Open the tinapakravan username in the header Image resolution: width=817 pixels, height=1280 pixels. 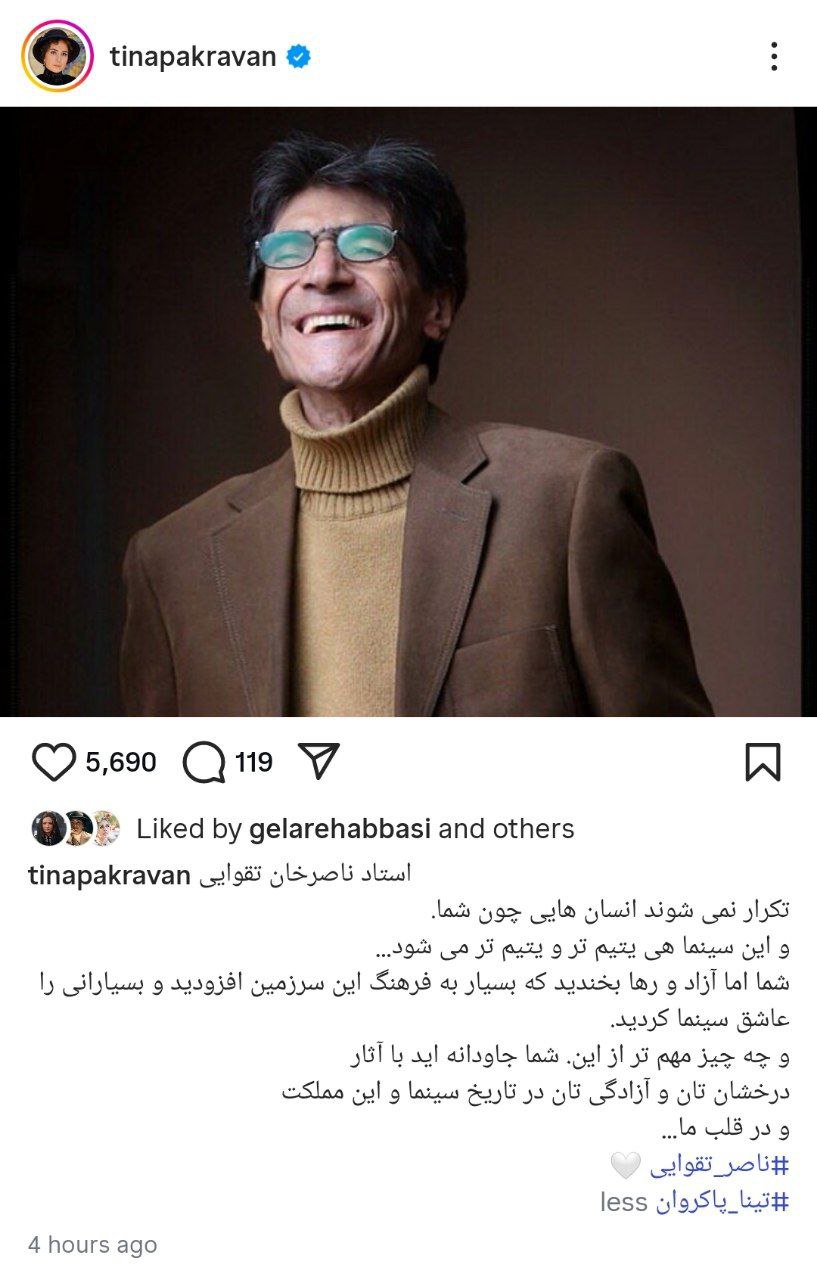pos(193,57)
